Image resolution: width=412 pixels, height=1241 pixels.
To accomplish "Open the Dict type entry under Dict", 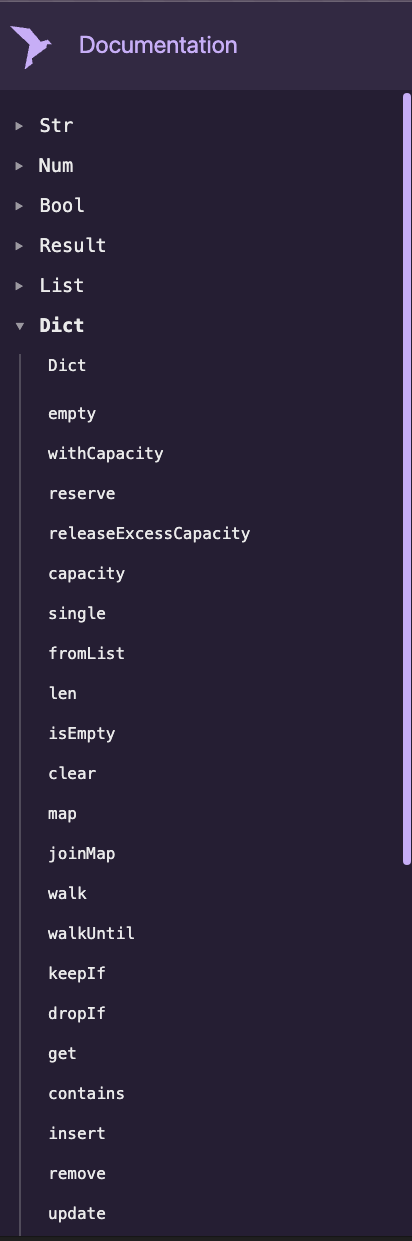I will 67,365.
